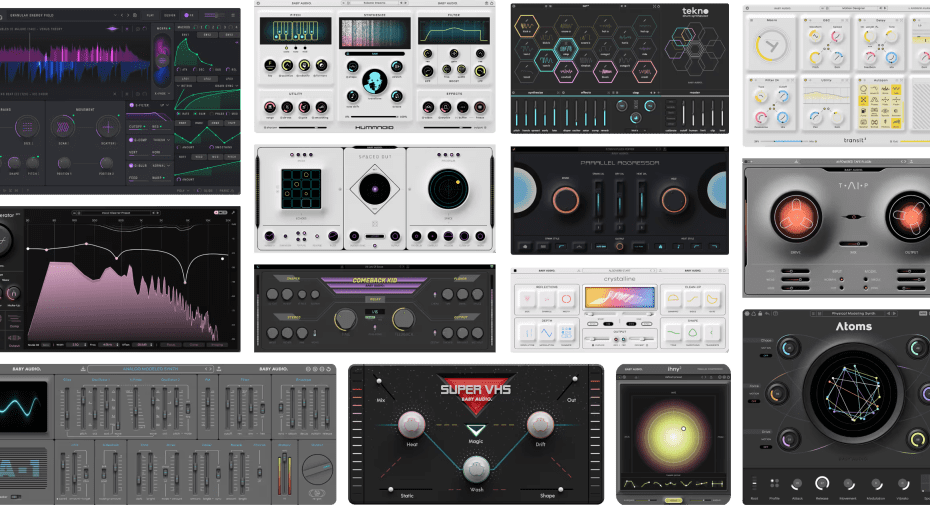Toggle the orange output ring in Parallel Aggressor

pyautogui.click(x=620, y=246)
